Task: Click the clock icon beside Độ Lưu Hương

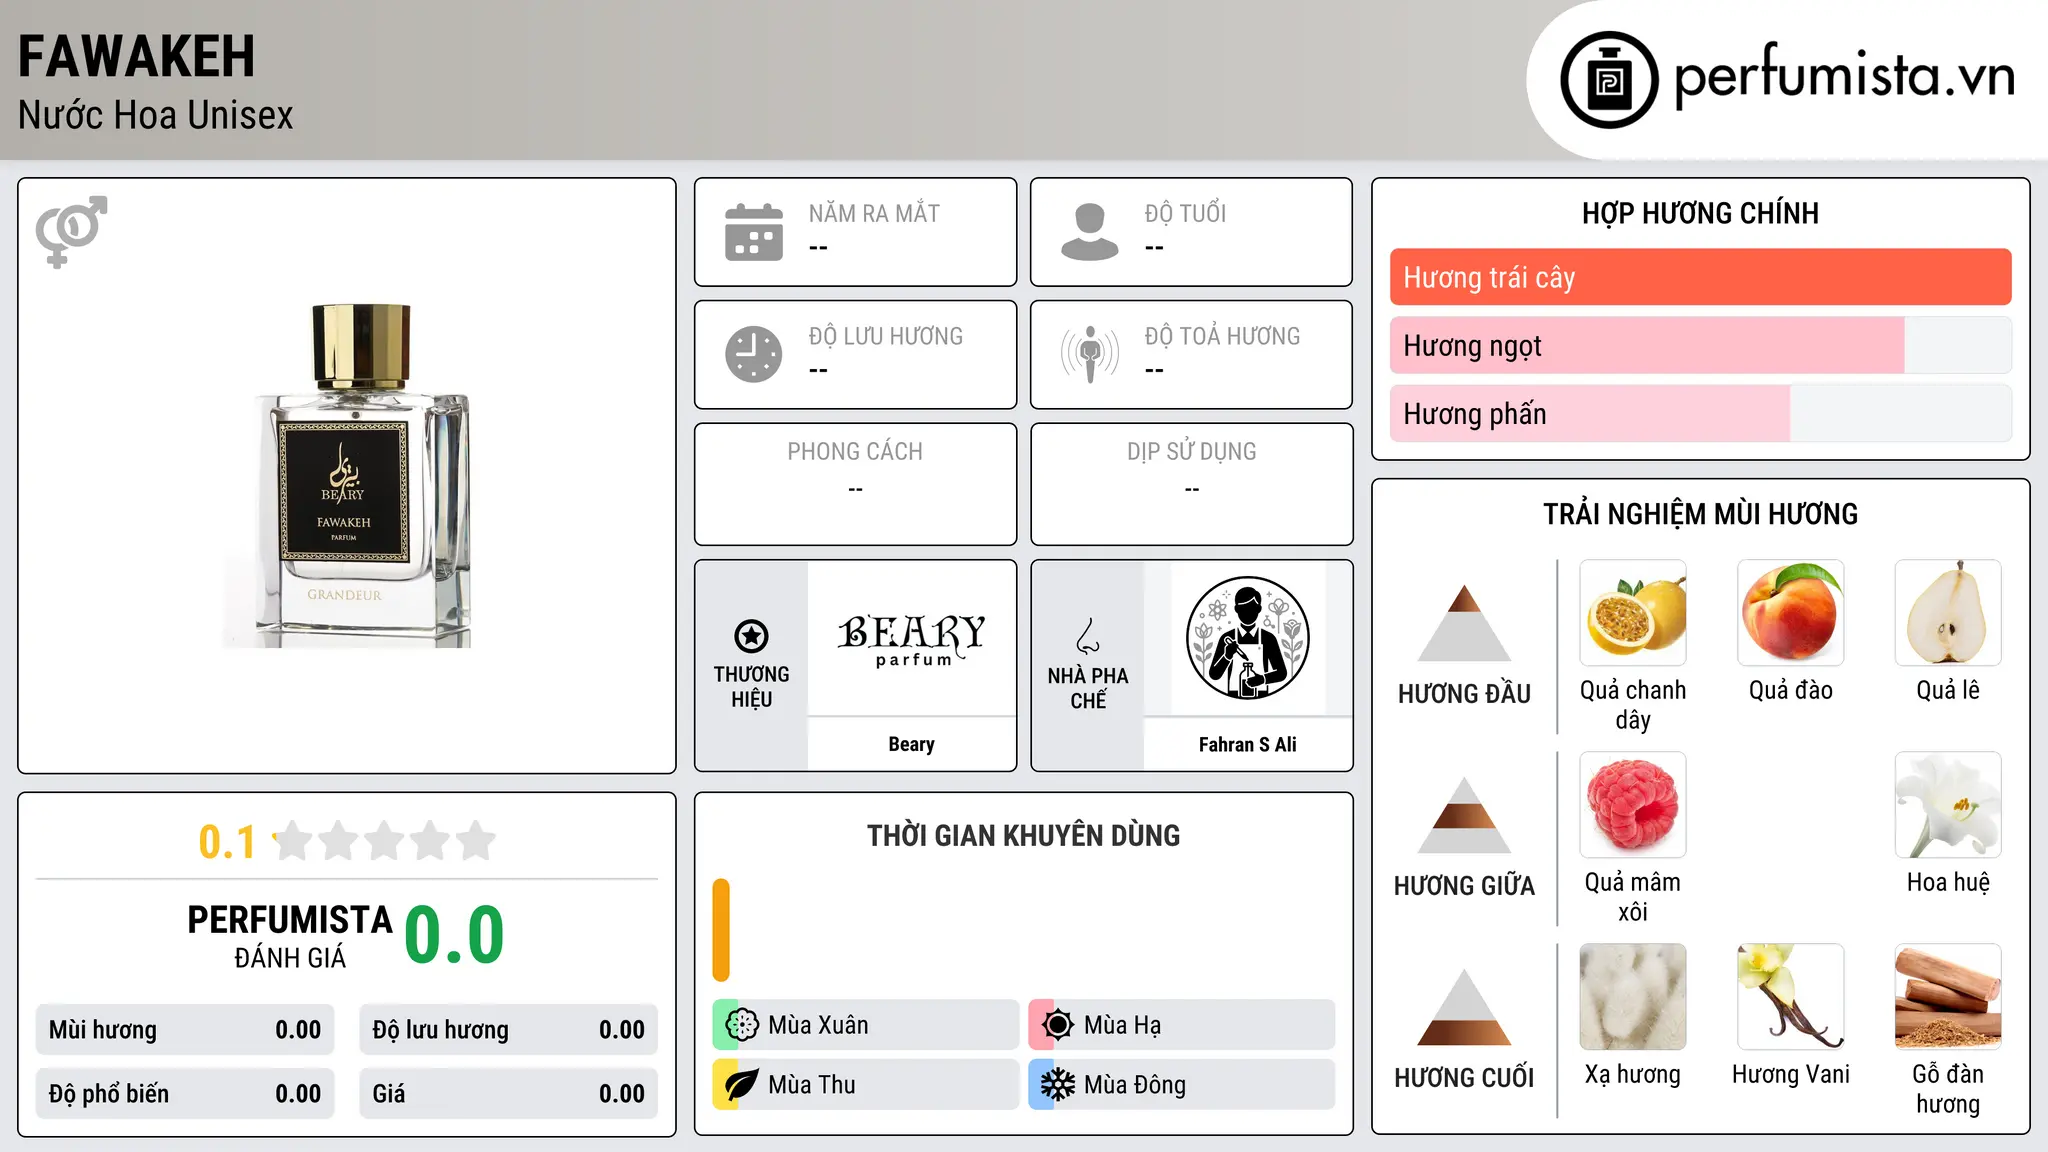Action: [754, 354]
